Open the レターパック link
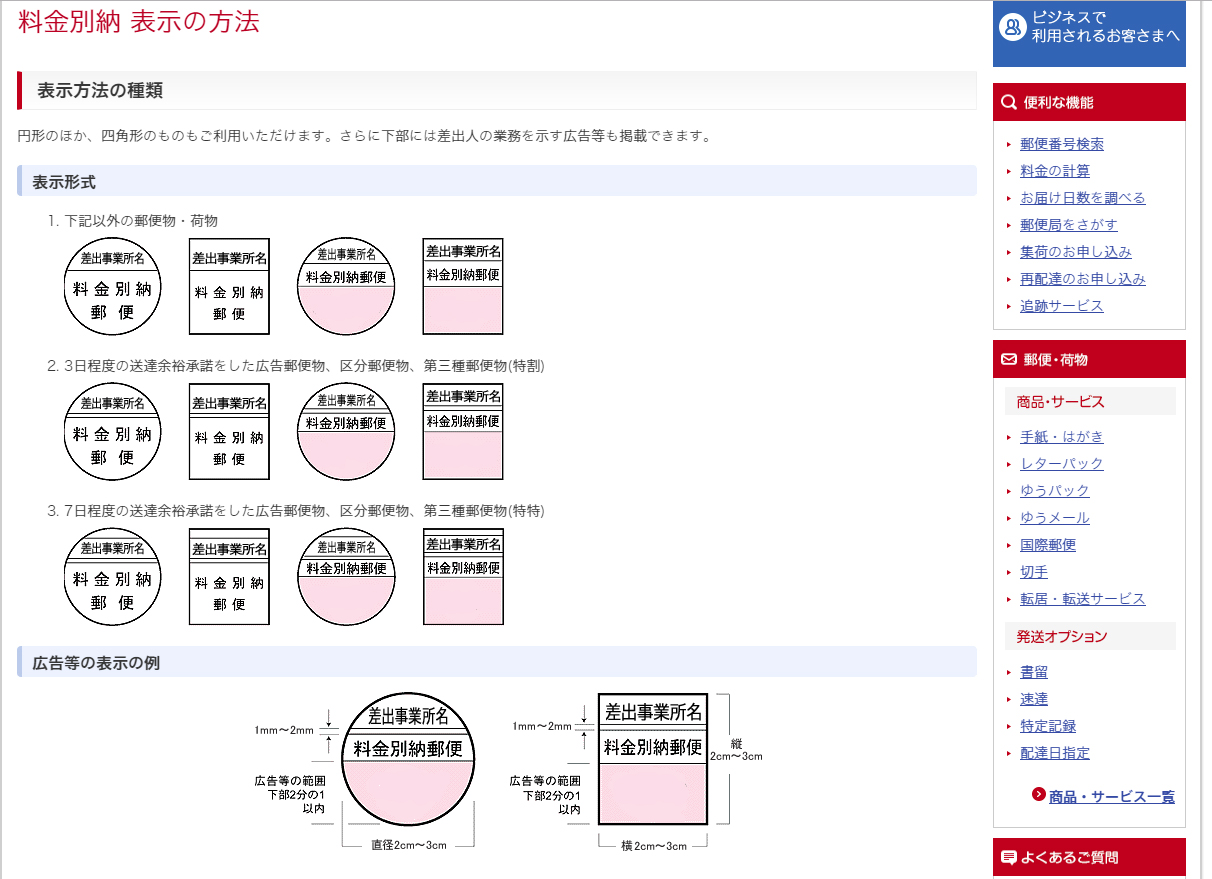1212x879 pixels. [1061, 464]
